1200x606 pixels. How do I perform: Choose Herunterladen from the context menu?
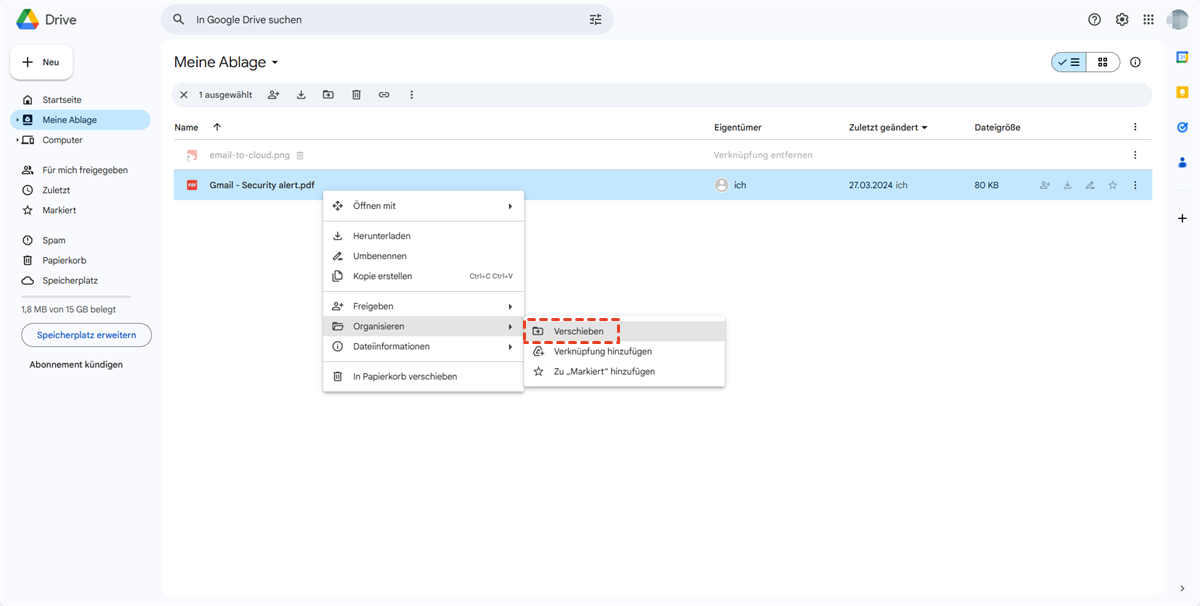(381, 236)
